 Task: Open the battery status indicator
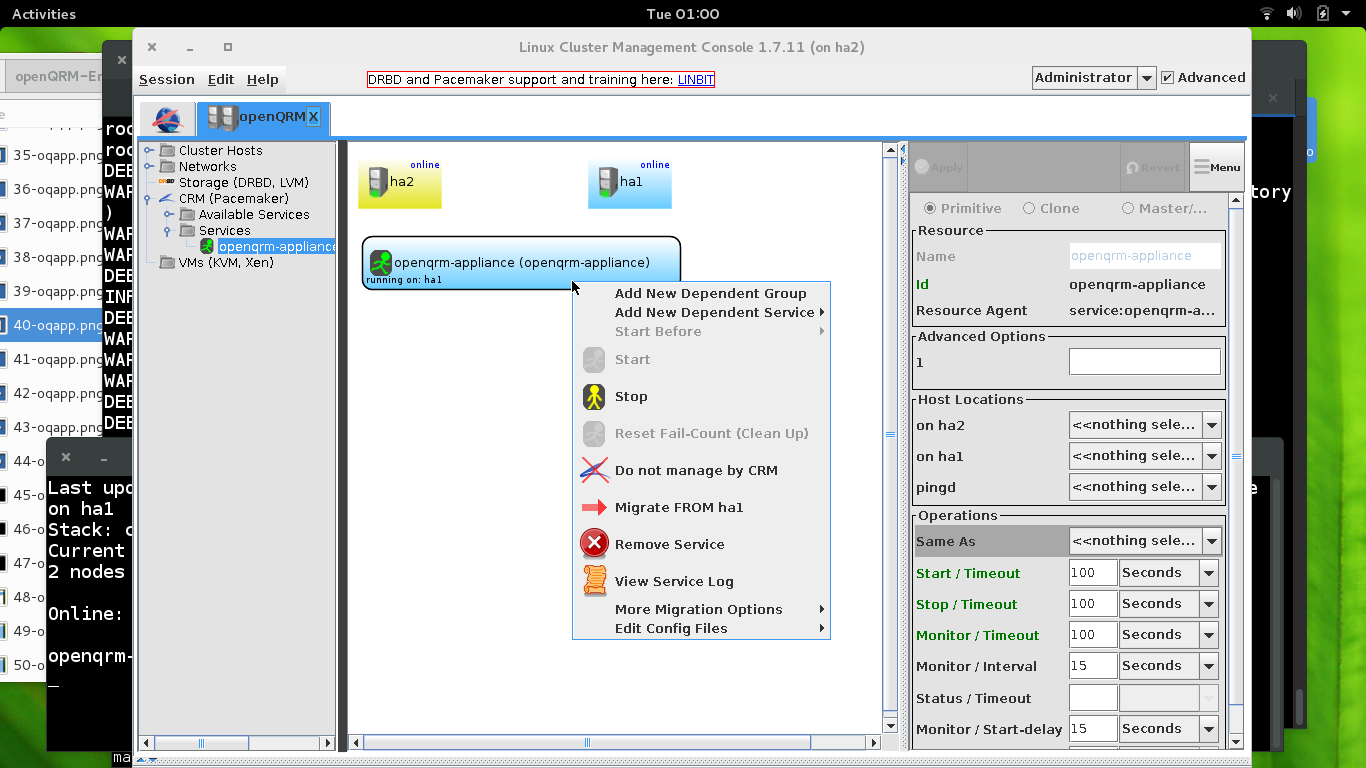coord(1323,14)
